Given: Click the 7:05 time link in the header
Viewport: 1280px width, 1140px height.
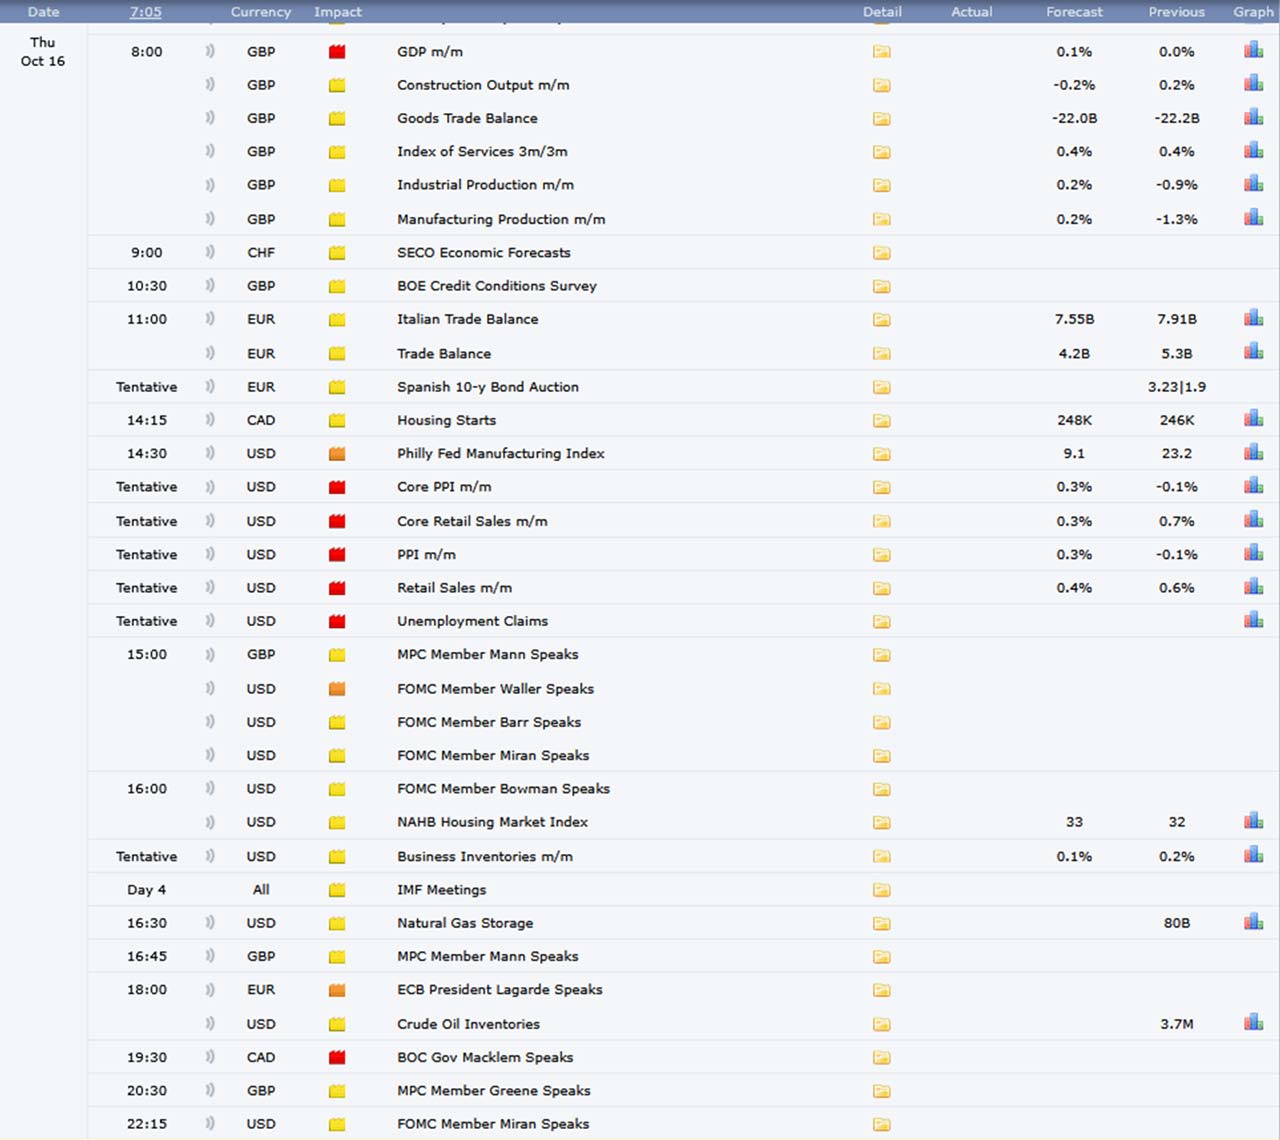Looking at the screenshot, I should coord(145,12).
